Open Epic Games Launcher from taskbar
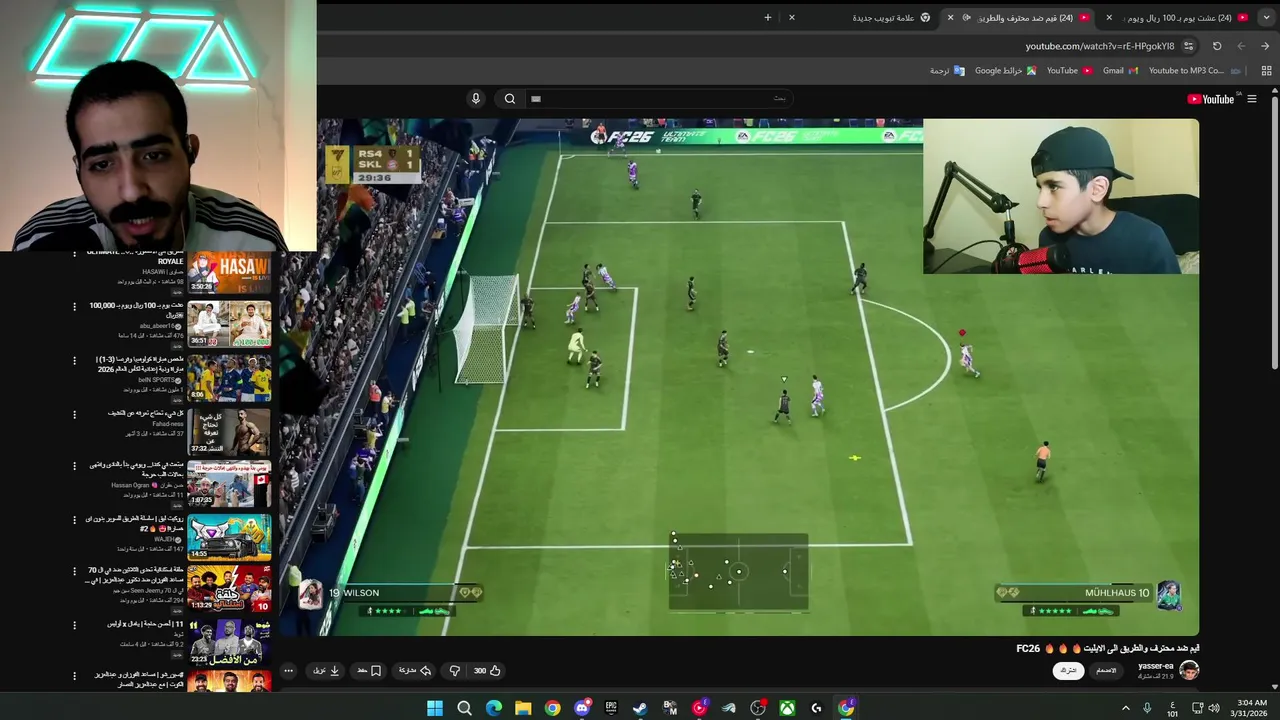Image resolution: width=1280 pixels, height=720 pixels. [611, 708]
